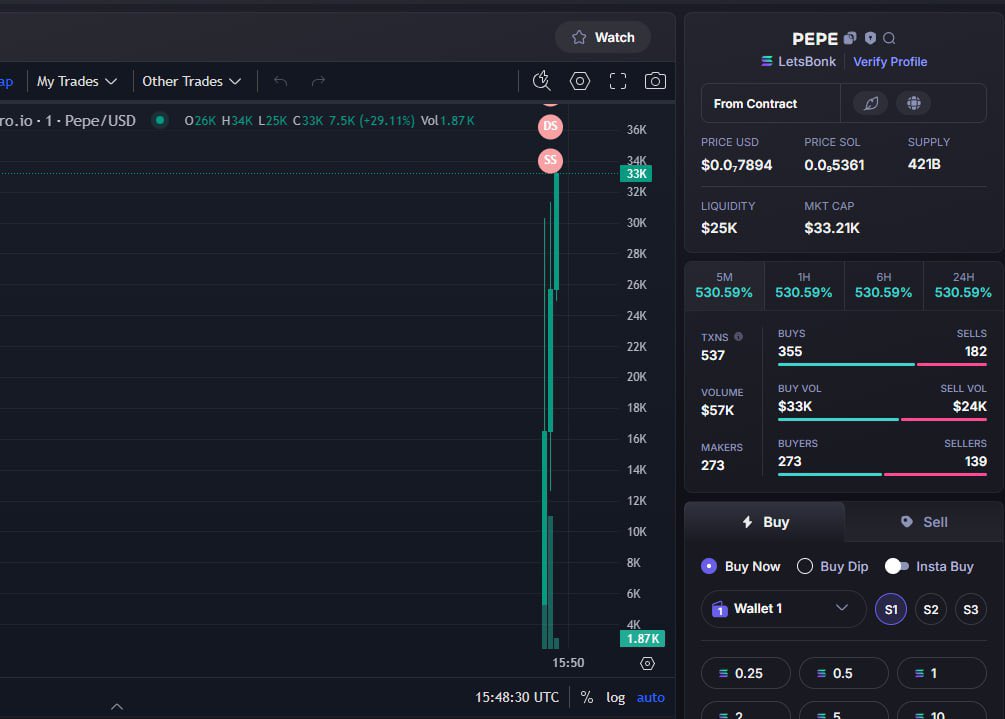Choose the 0.25 SOL amount button

(x=745, y=673)
